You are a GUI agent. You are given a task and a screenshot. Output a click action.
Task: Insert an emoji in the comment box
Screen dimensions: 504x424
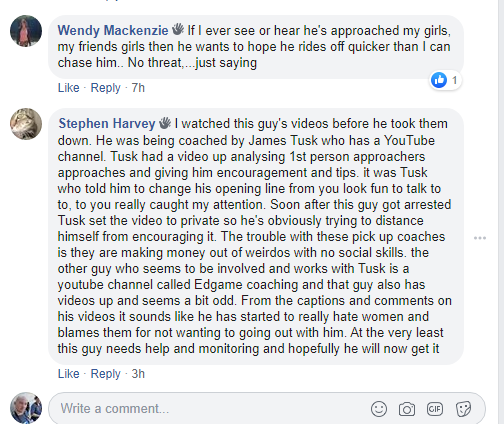pyautogui.click(x=379, y=409)
